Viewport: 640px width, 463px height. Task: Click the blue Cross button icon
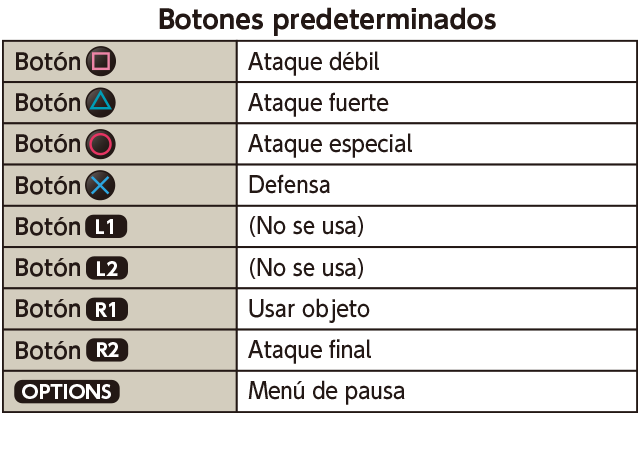pos(100,185)
